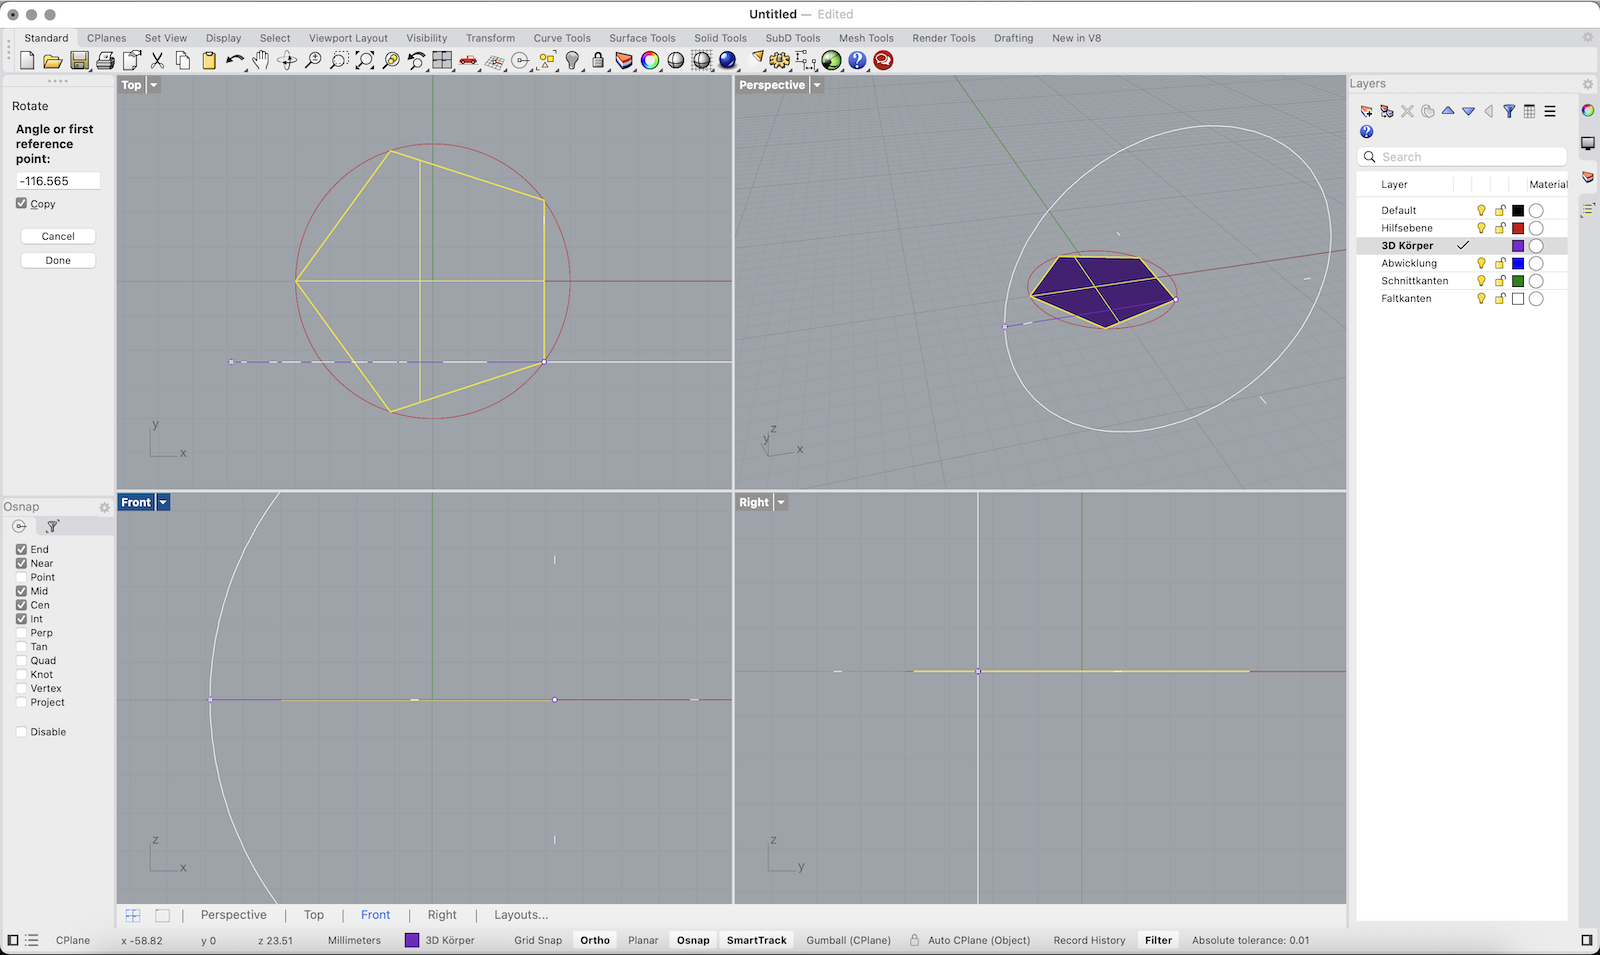
Task: Click the four viewports layout icon
Action: tap(443, 61)
